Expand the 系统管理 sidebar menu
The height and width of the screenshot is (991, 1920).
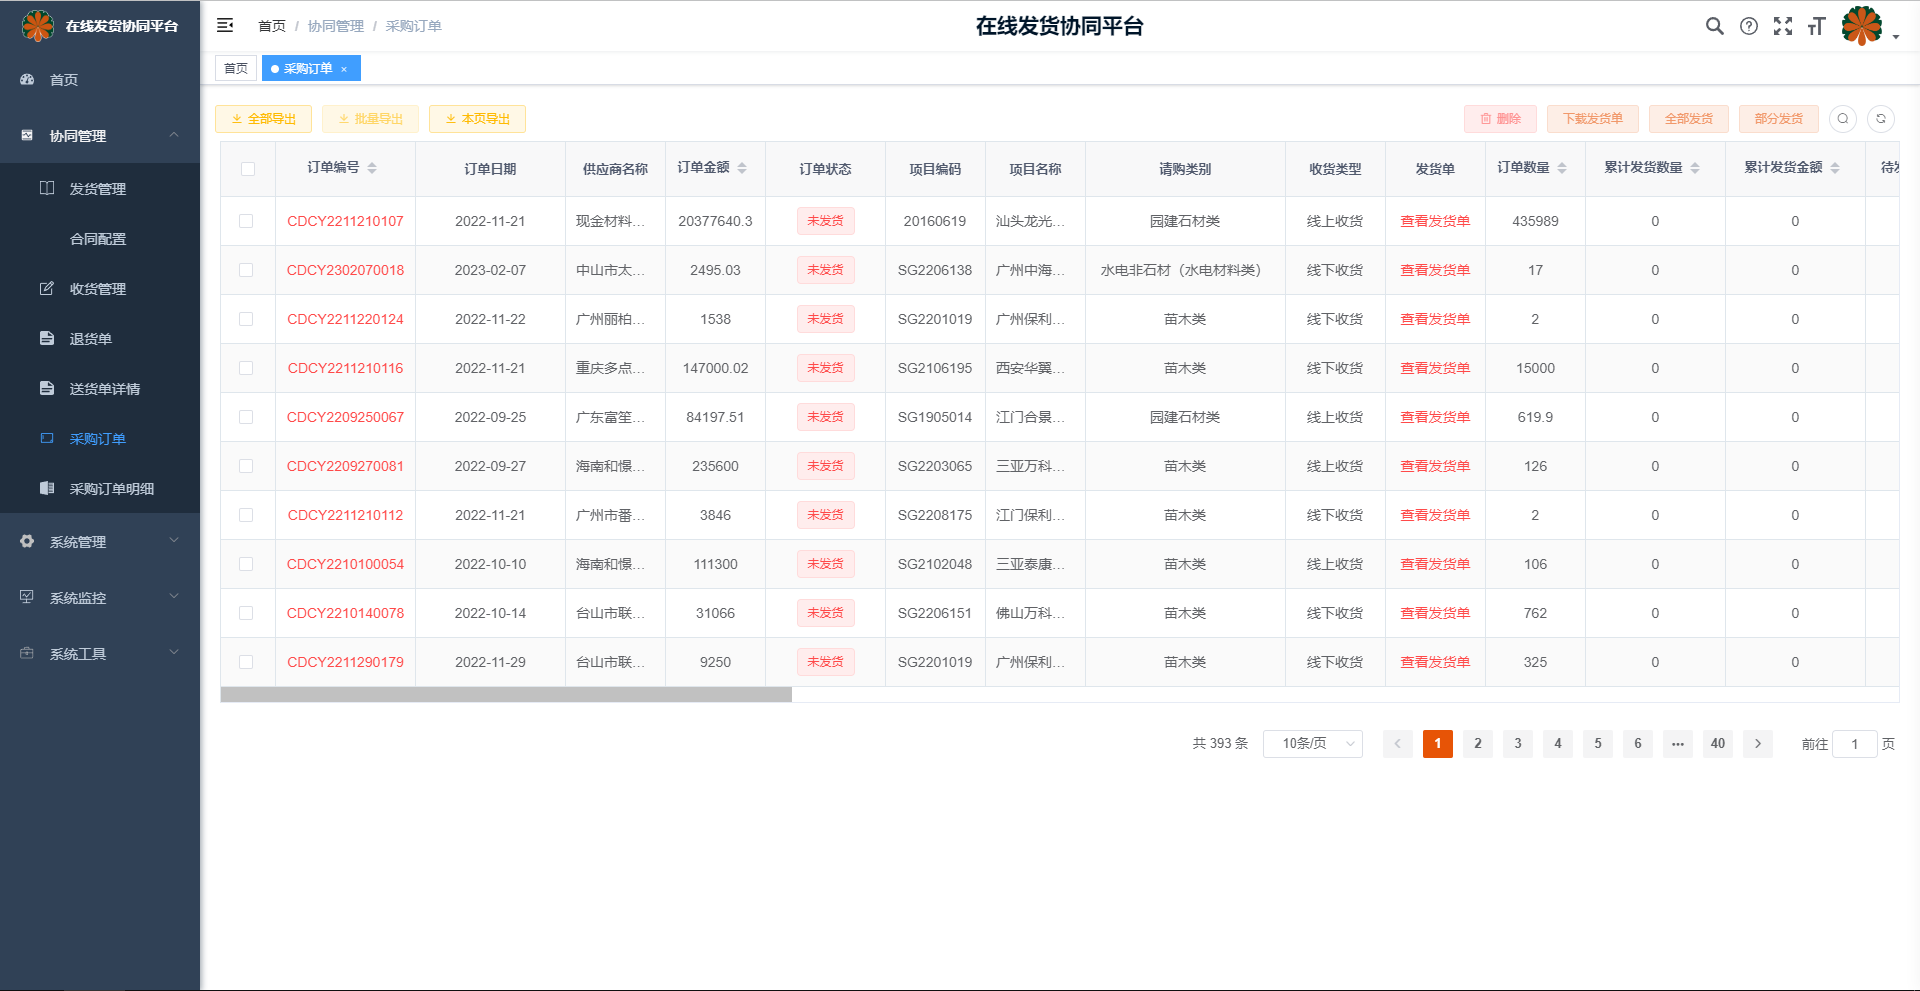[x=100, y=542]
